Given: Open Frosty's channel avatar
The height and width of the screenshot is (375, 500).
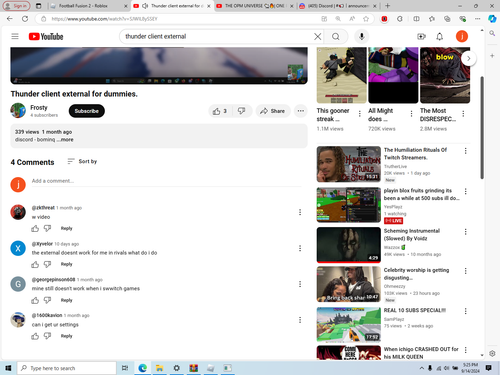Looking at the screenshot, I should [18, 111].
